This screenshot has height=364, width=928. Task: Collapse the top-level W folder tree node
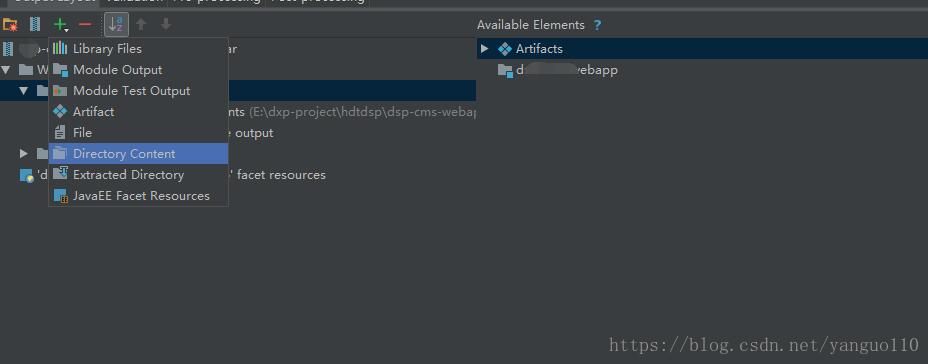click(x=6, y=70)
